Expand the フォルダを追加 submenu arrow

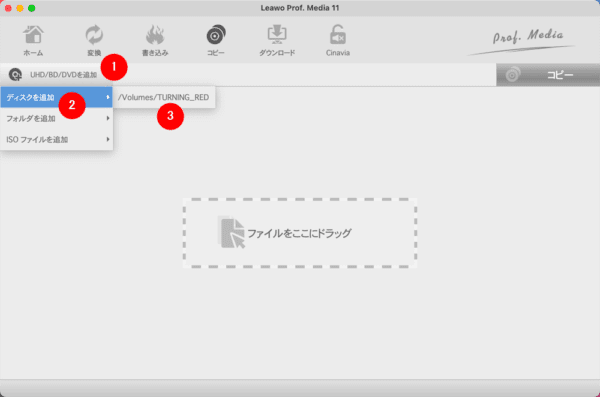(x=108, y=118)
